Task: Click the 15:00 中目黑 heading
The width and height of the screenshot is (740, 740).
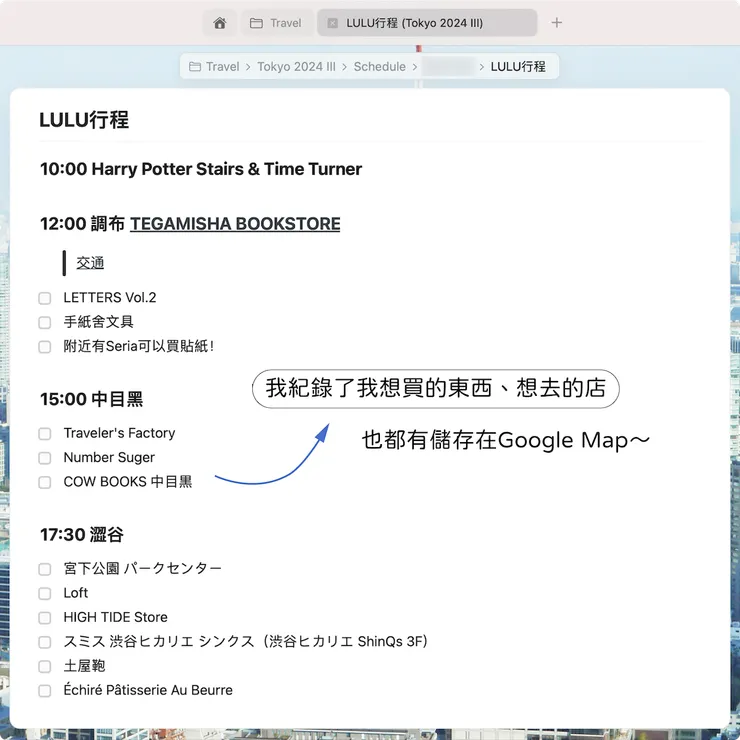Action: click(92, 399)
